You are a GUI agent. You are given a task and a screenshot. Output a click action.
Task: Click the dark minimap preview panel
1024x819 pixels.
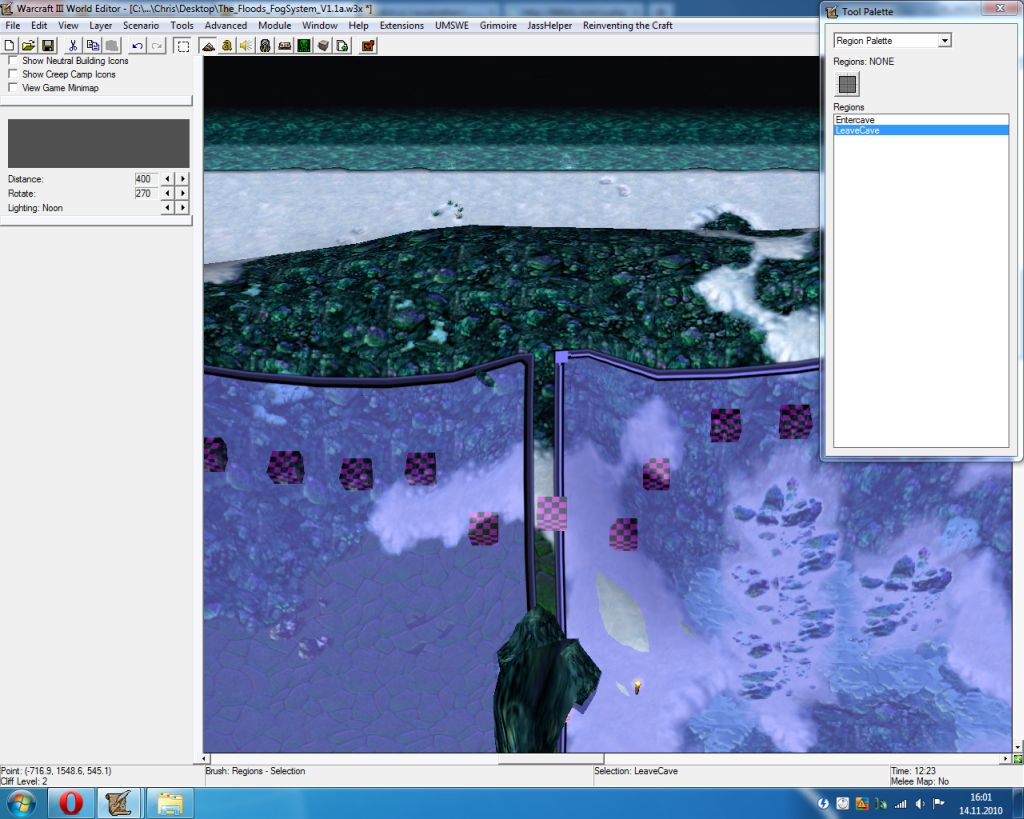click(99, 143)
